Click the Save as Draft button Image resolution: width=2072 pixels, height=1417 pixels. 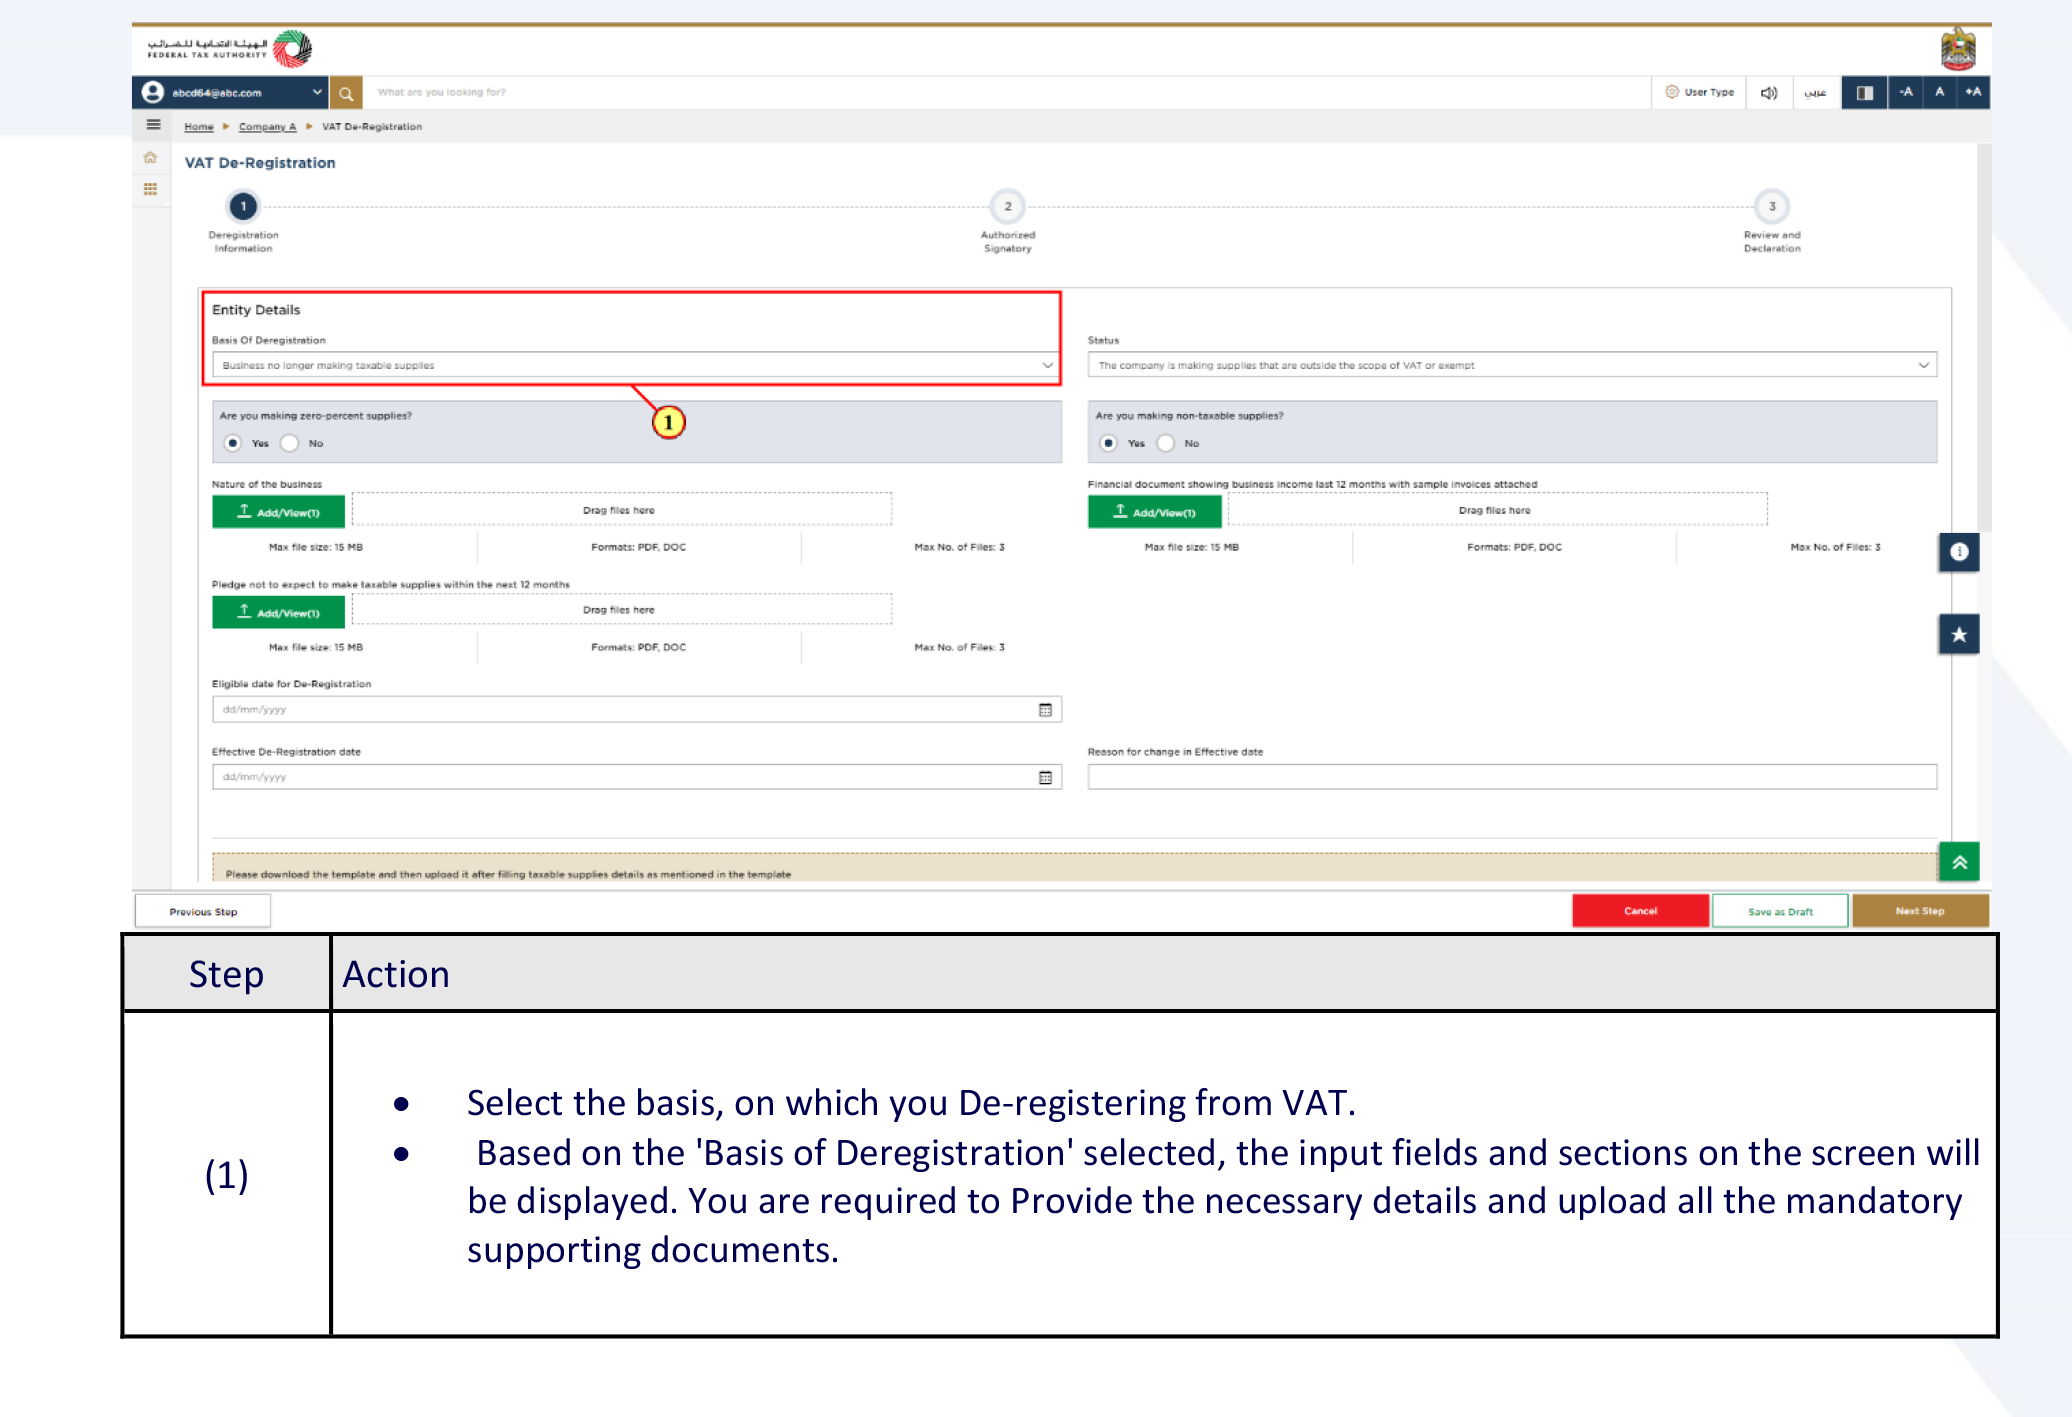click(1780, 911)
